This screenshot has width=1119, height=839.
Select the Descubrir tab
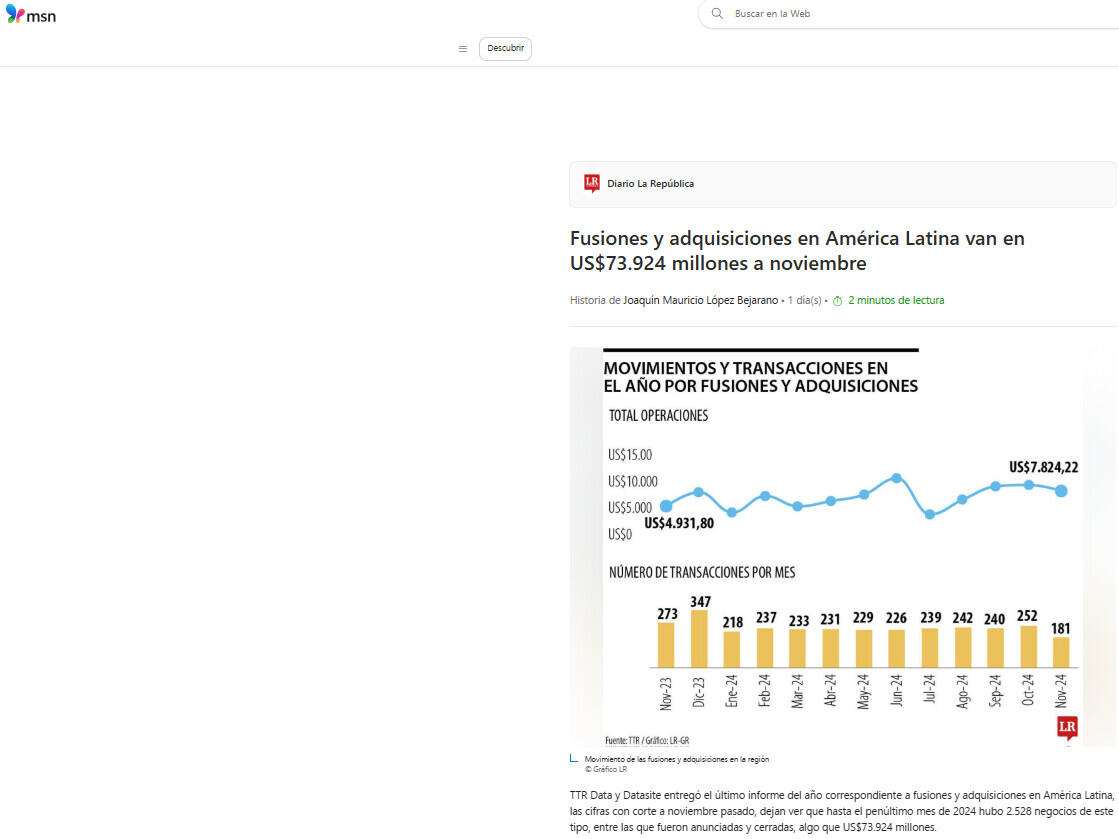[x=505, y=49]
